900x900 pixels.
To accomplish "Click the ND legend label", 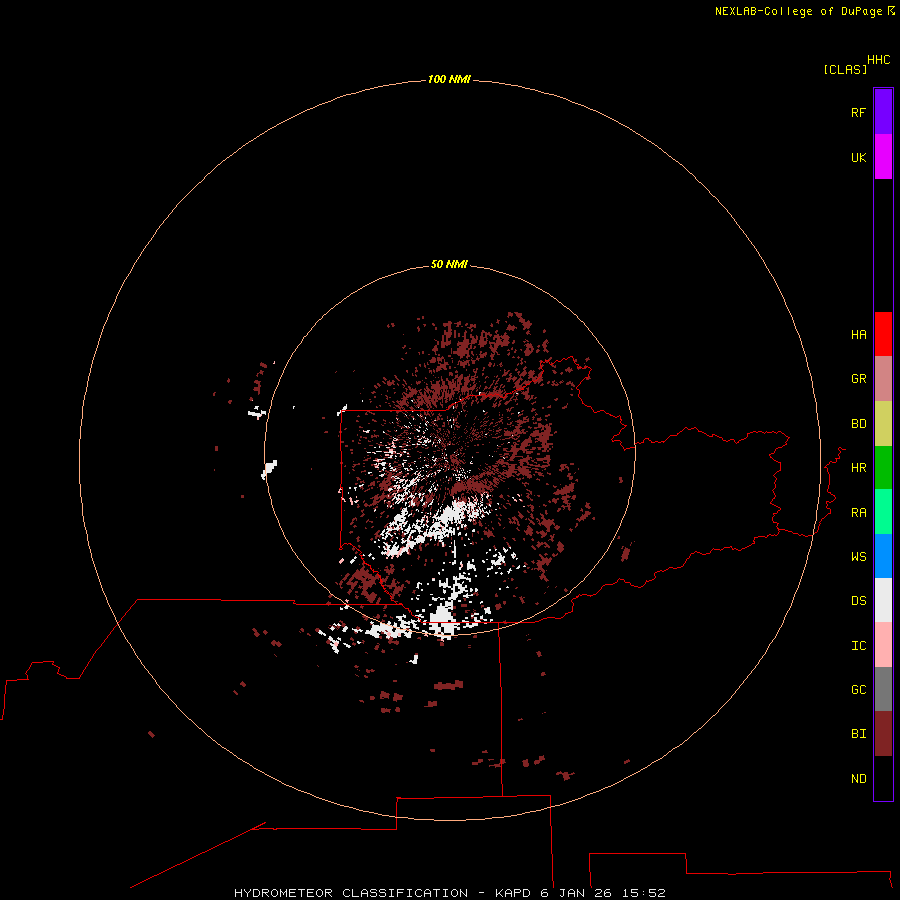I will point(858,779).
